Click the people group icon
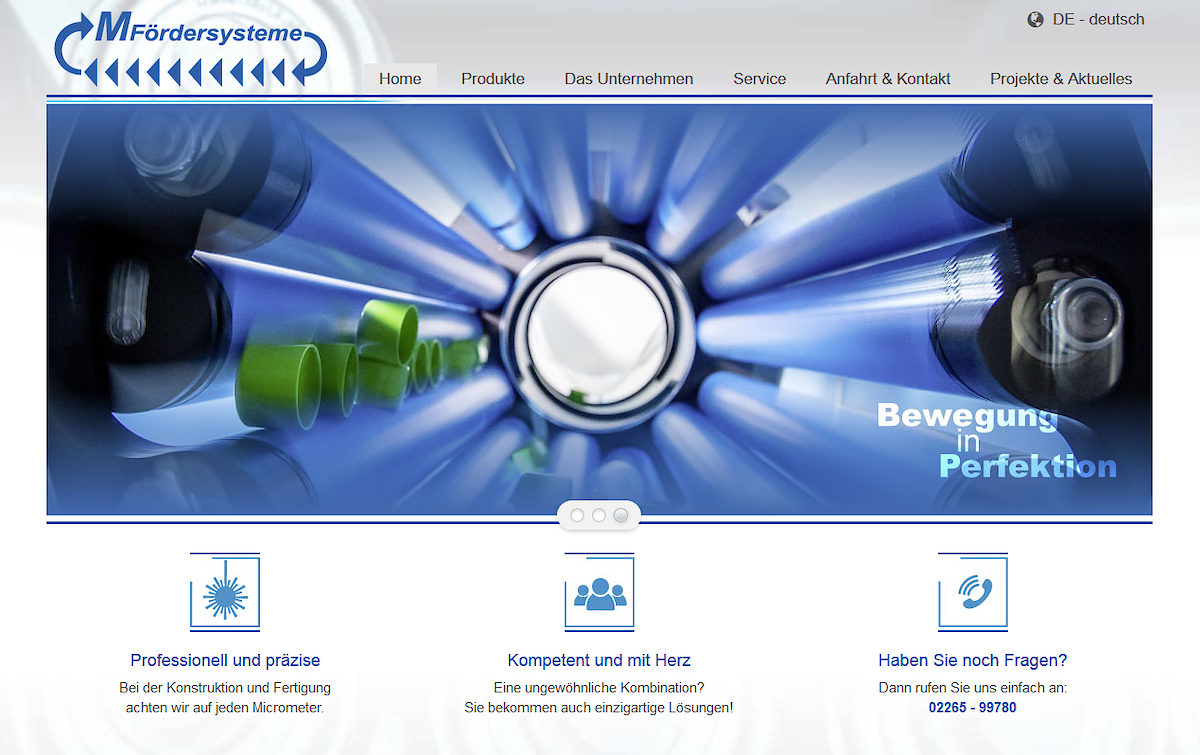The image size is (1200, 755). pos(599,593)
